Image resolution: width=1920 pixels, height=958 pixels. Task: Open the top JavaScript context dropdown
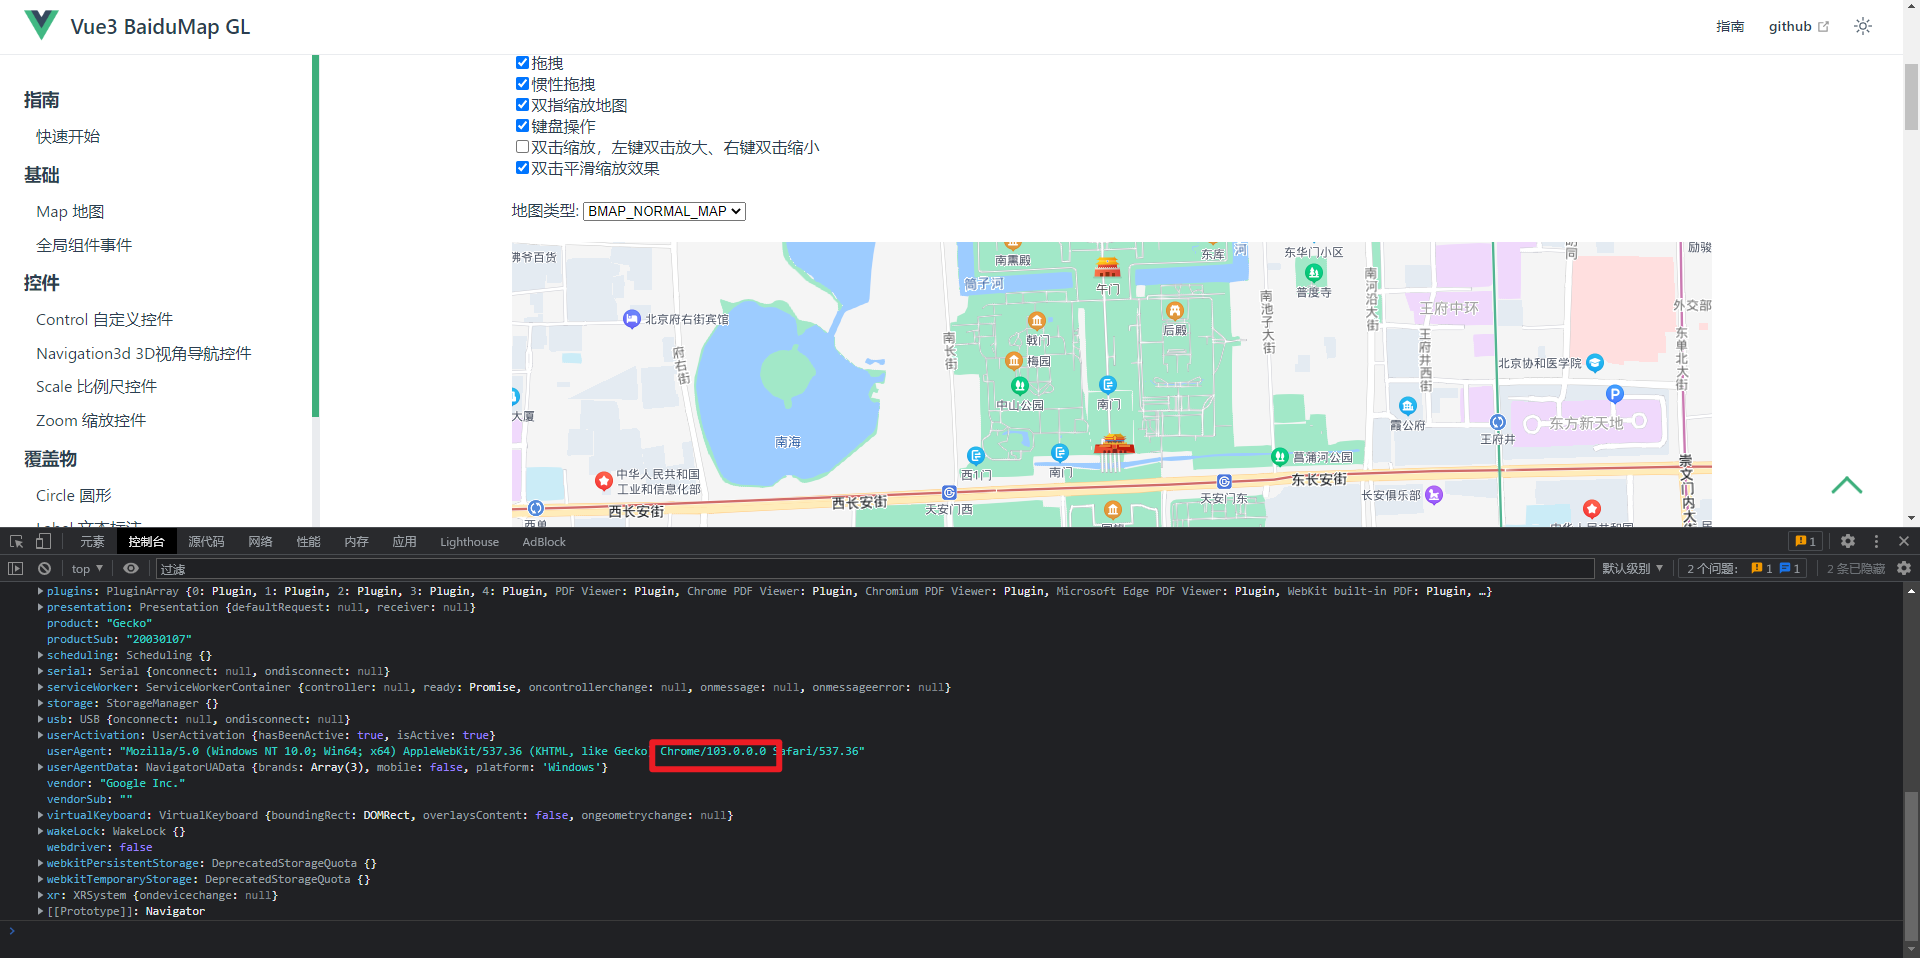(x=87, y=568)
